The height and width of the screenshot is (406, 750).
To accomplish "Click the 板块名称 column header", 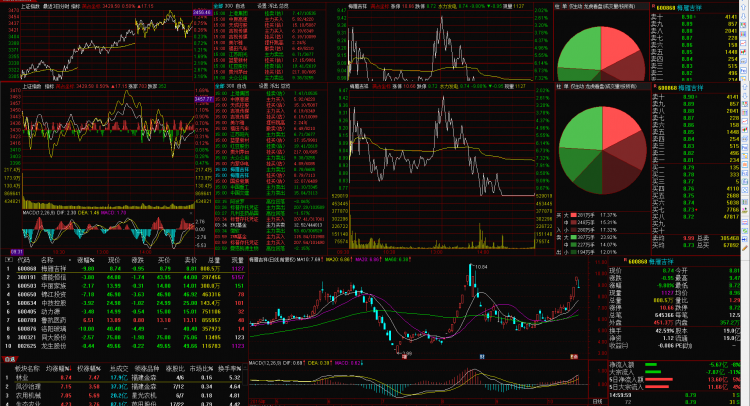I will point(27,369).
